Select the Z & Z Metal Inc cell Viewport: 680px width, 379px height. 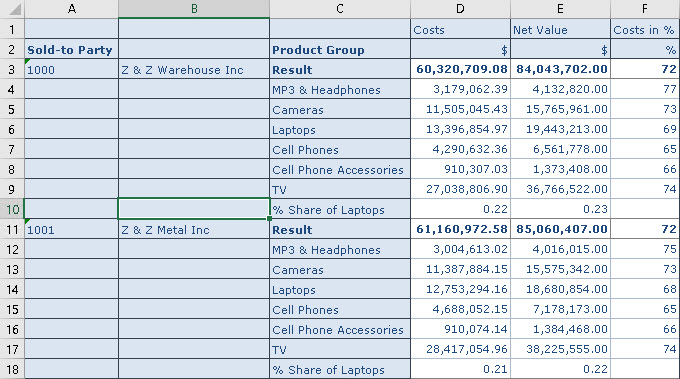click(194, 229)
